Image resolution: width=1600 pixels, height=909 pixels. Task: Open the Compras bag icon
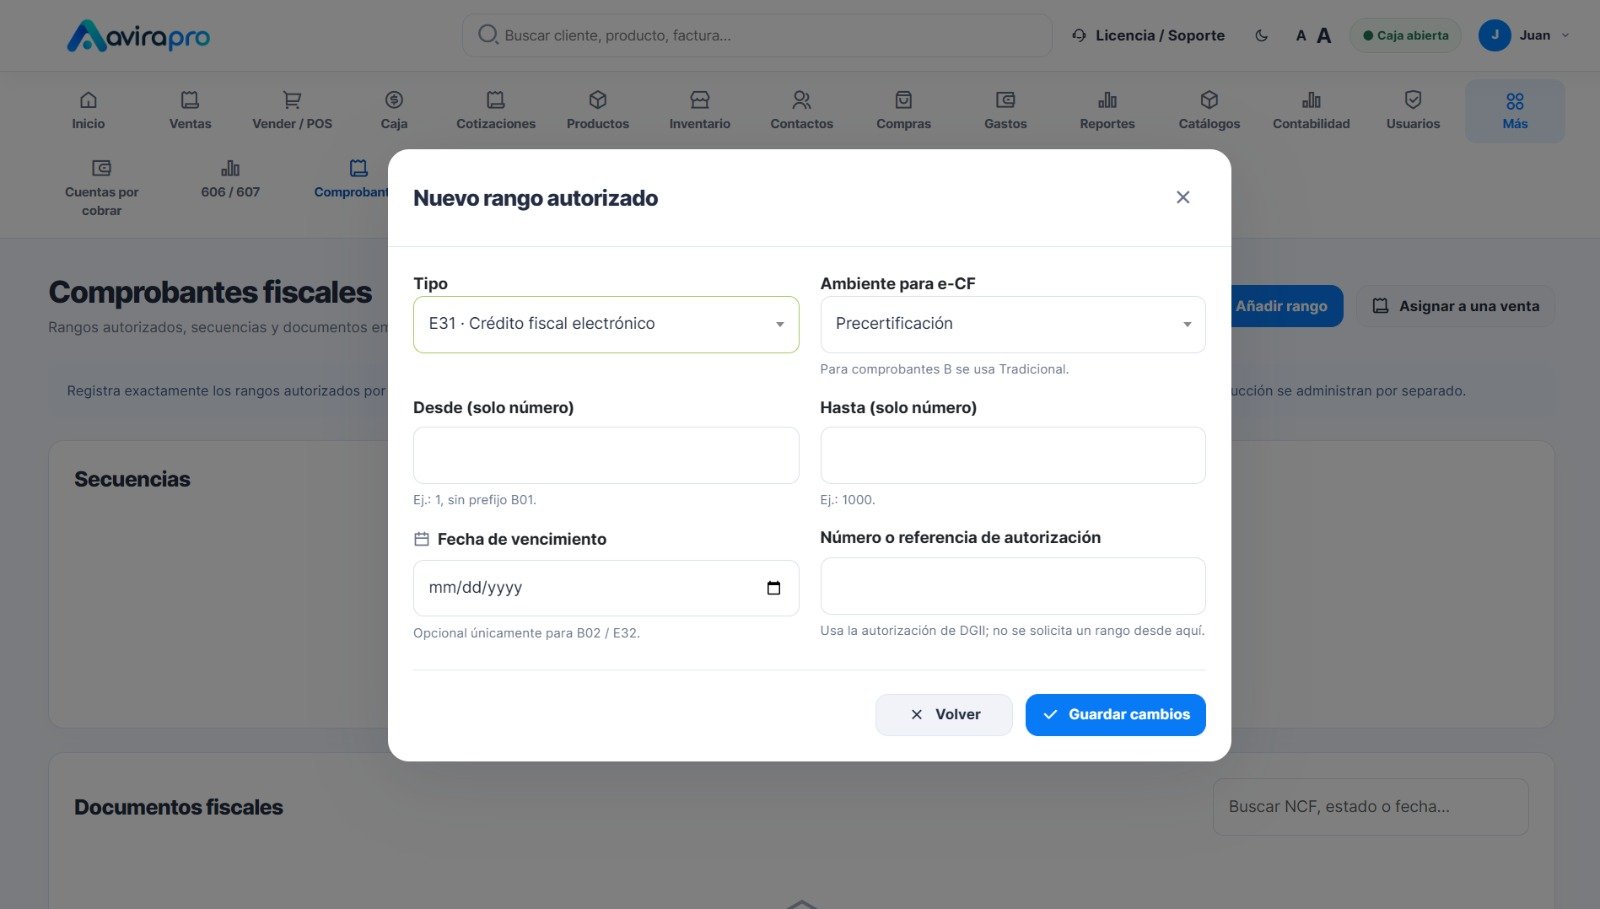pos(904,100)
